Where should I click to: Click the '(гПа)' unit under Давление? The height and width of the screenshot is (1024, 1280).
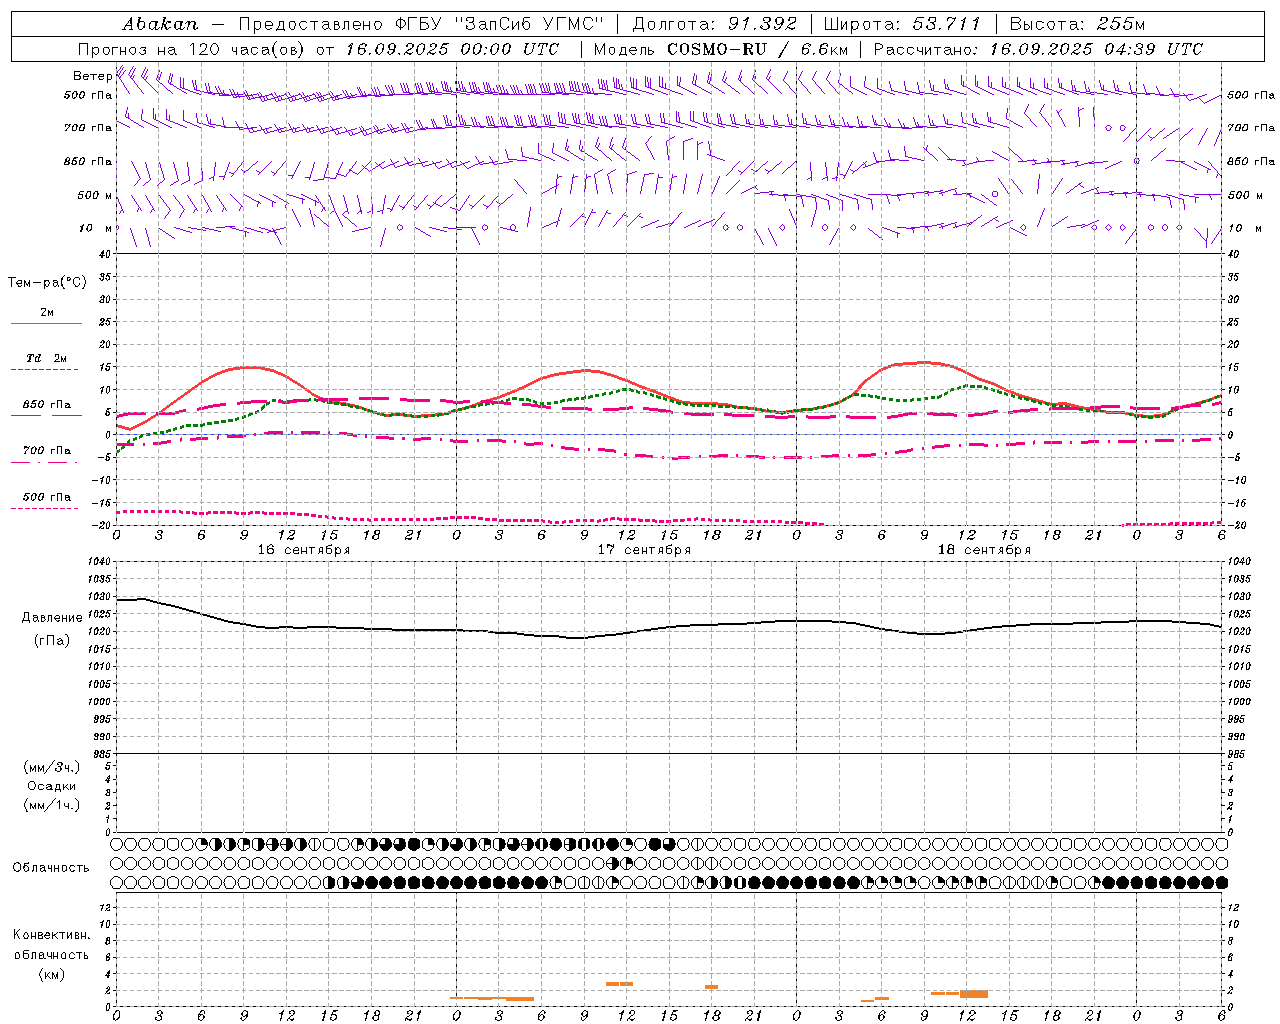tap(50, 640)
